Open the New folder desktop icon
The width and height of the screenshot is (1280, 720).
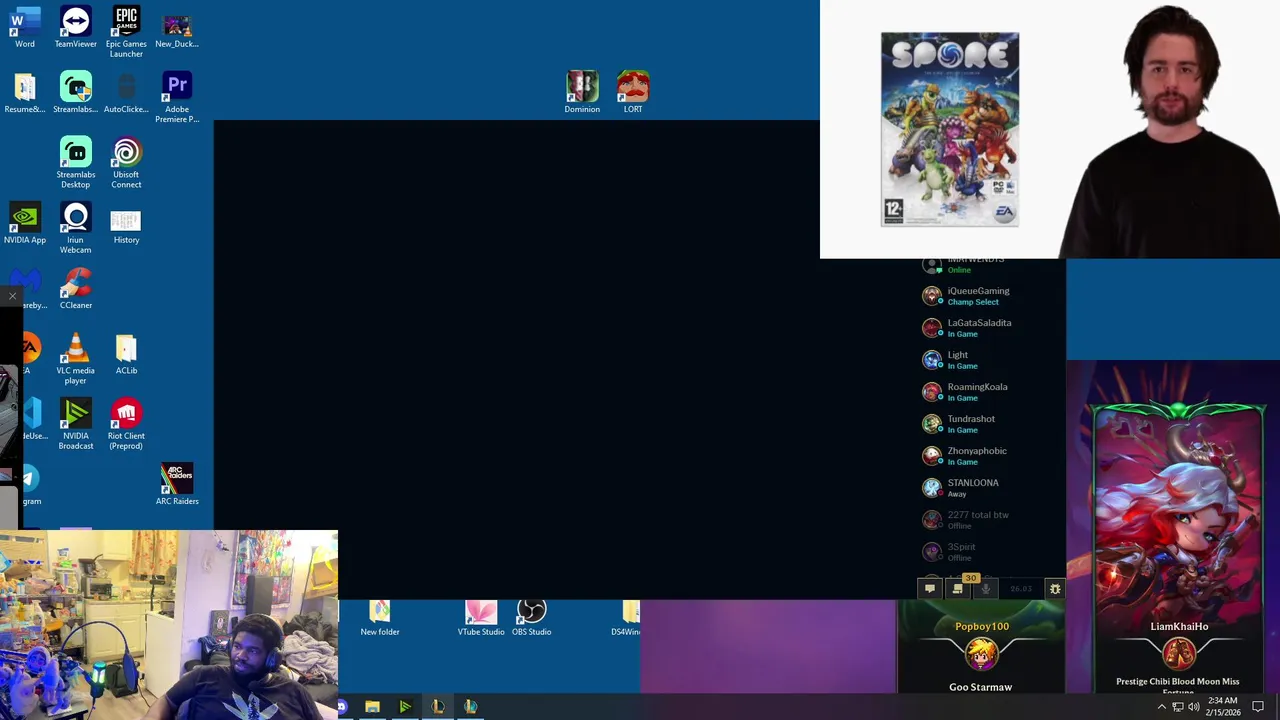(x=380, y=618)
